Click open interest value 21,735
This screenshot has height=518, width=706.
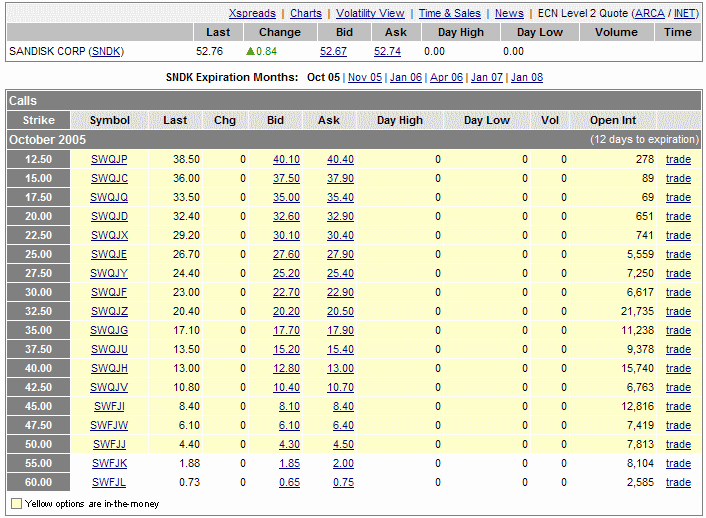point(637,311)
